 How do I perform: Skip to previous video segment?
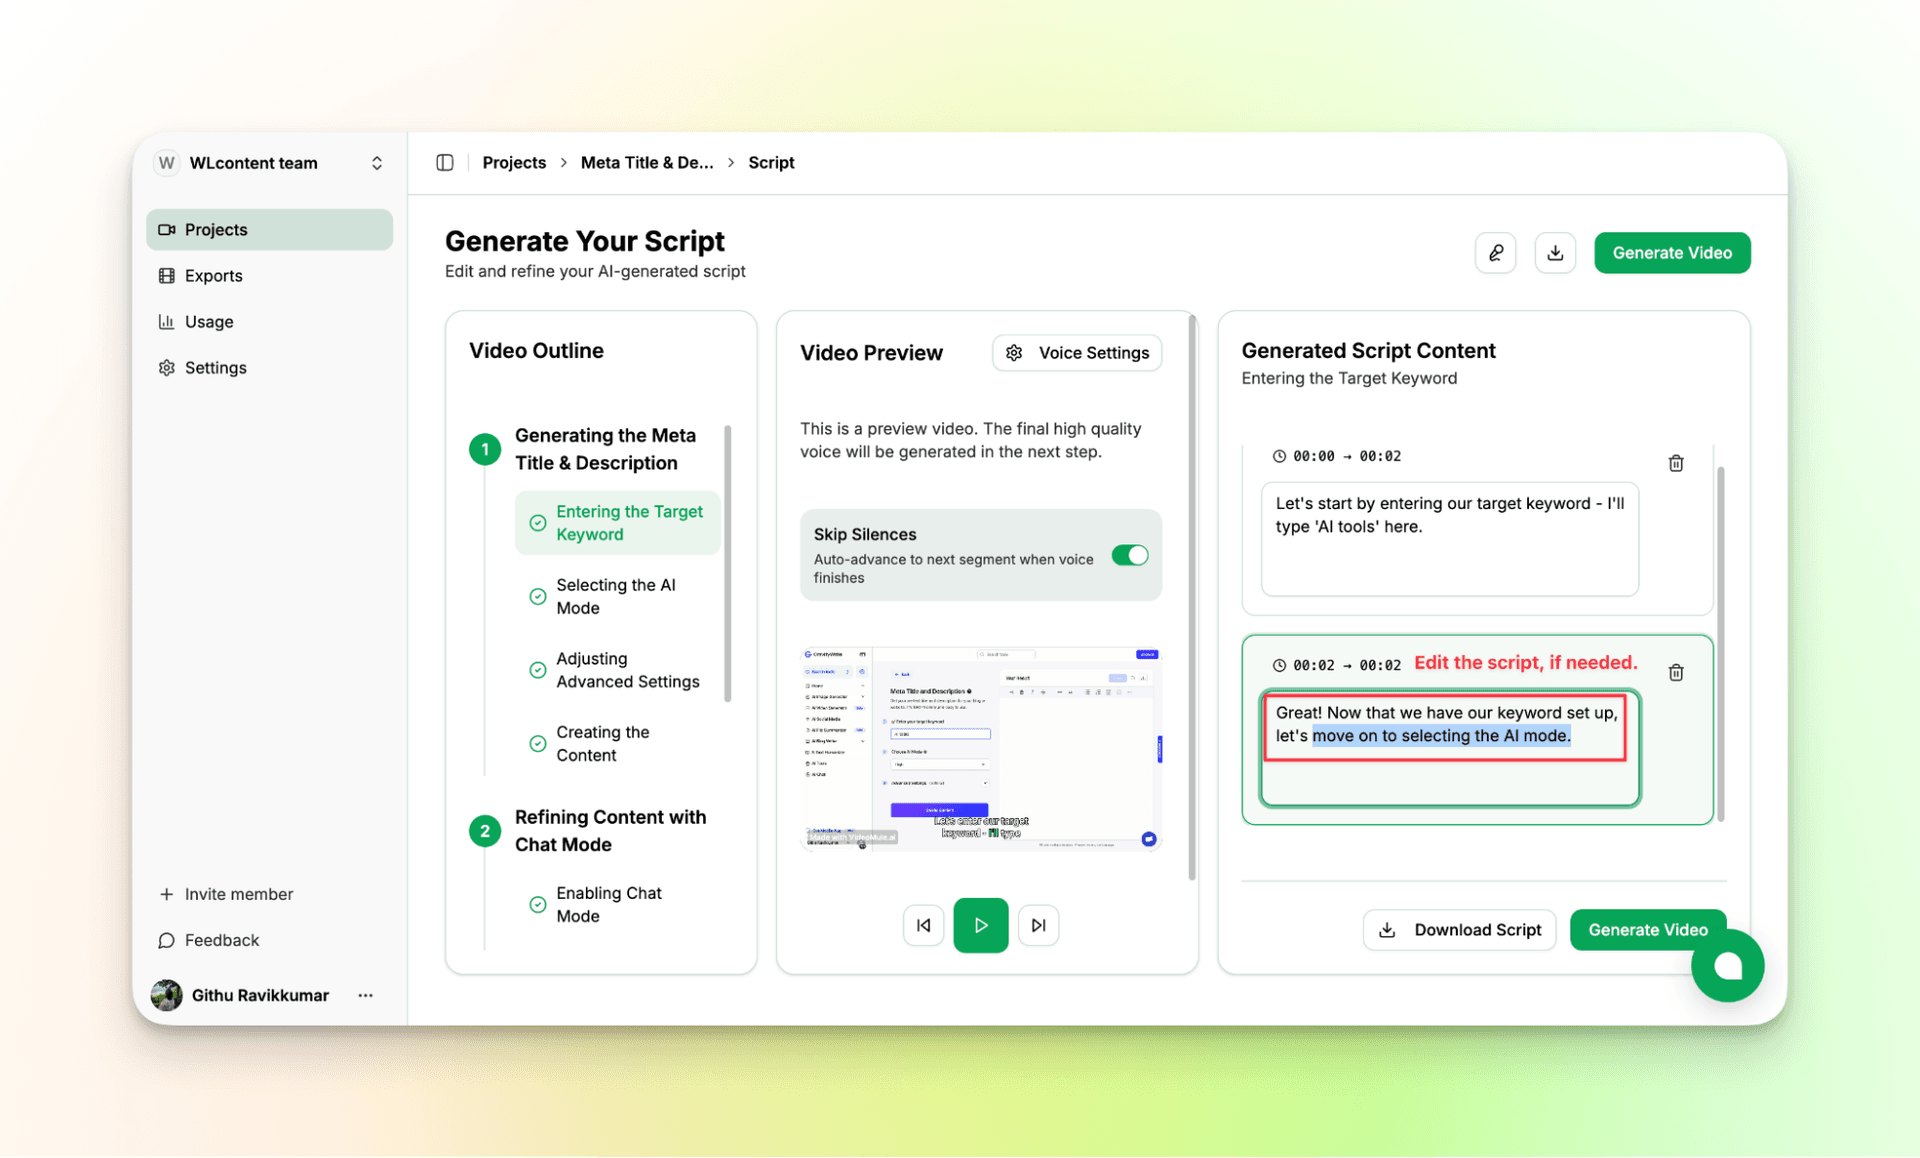pos(923,925)
